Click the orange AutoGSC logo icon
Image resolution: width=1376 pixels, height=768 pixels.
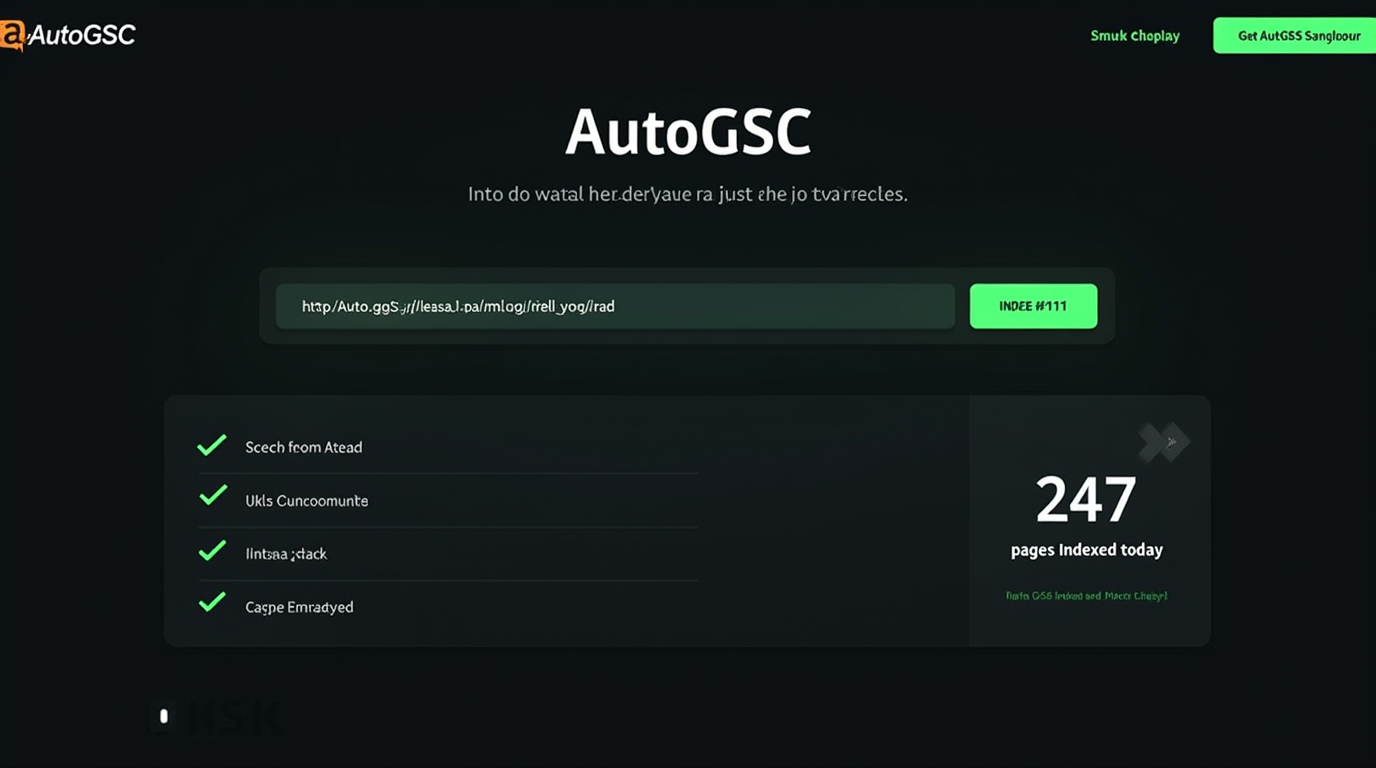14,34
